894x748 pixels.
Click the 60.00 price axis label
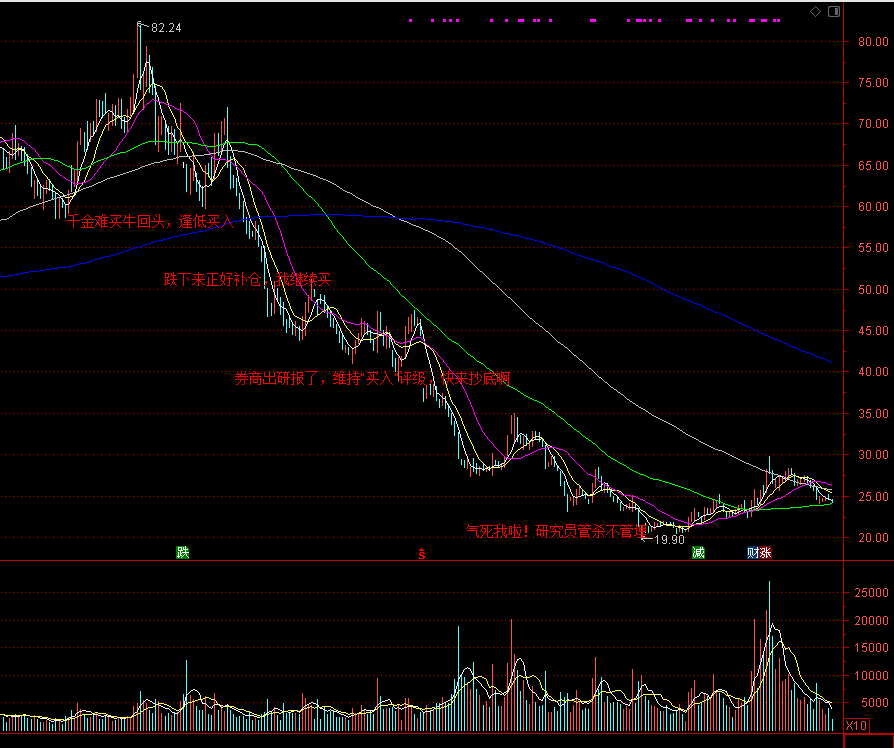873,206
